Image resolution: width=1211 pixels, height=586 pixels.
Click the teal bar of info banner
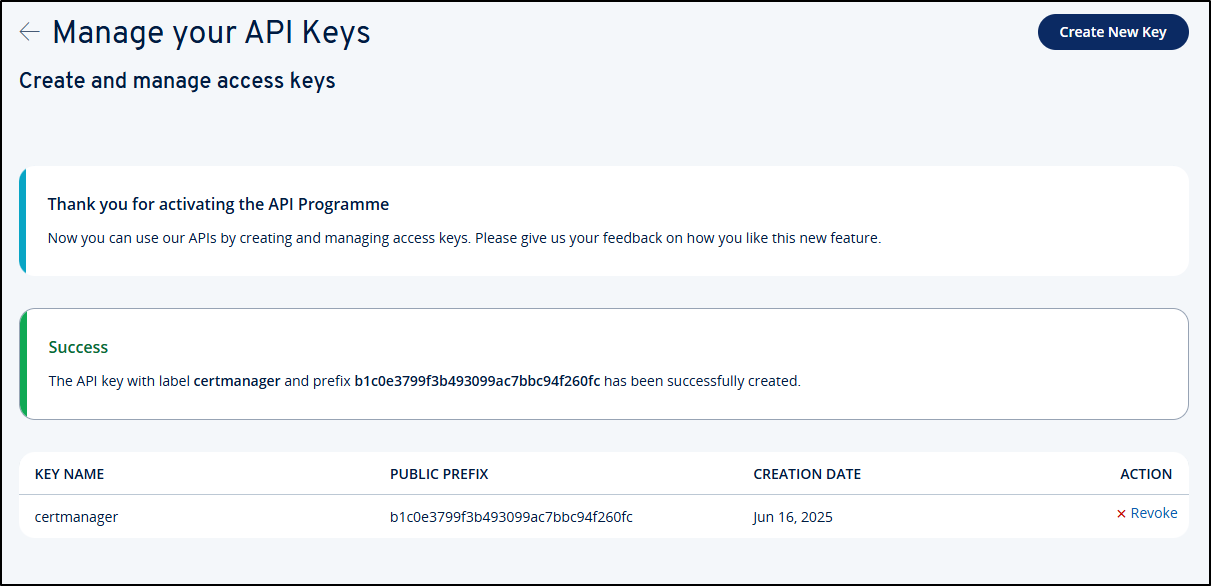[23, 221]
